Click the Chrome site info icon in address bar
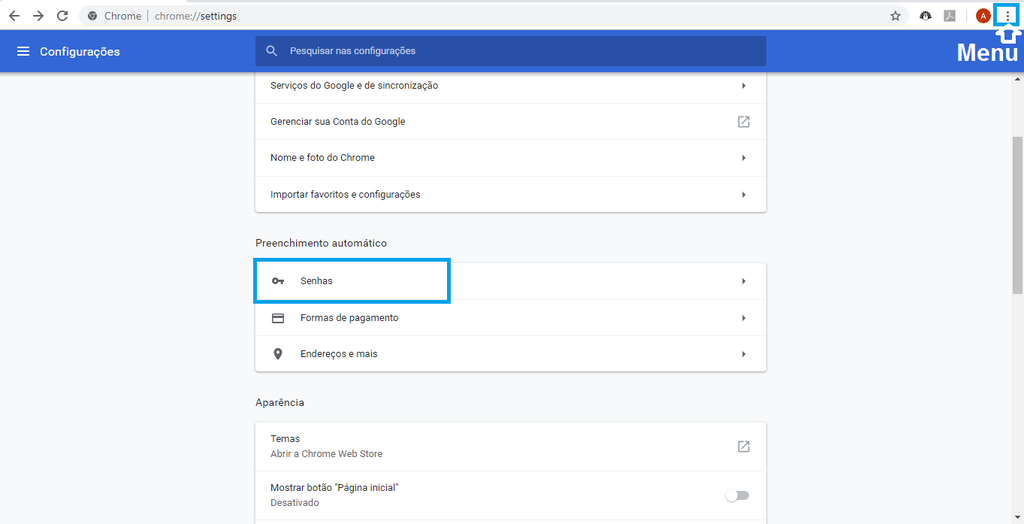 tap(92, 16)
